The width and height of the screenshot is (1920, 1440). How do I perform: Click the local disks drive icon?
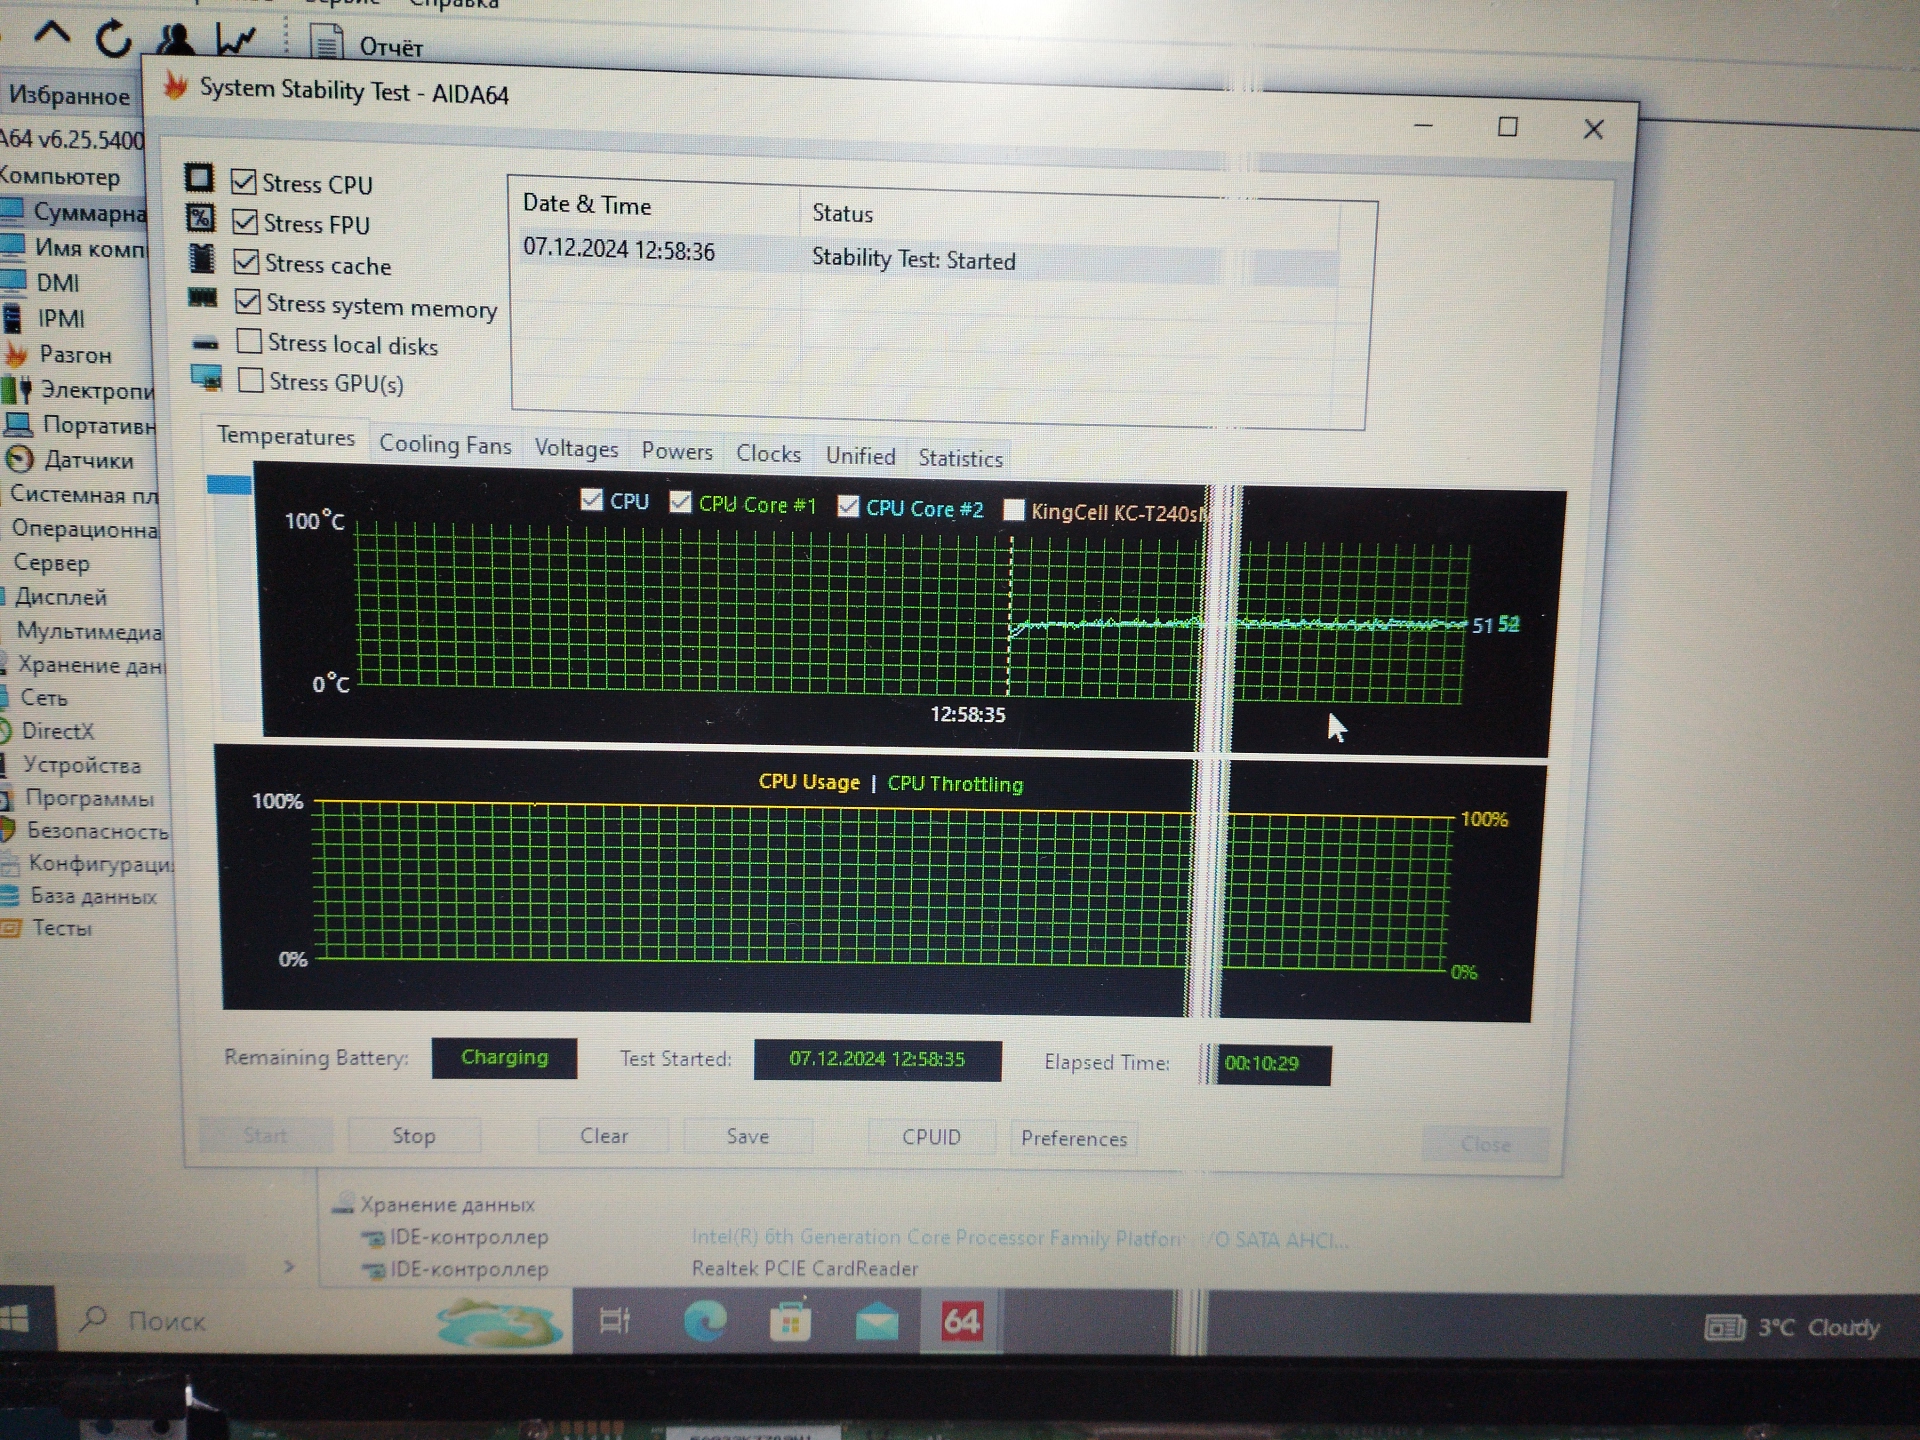(x=205, y=343)
